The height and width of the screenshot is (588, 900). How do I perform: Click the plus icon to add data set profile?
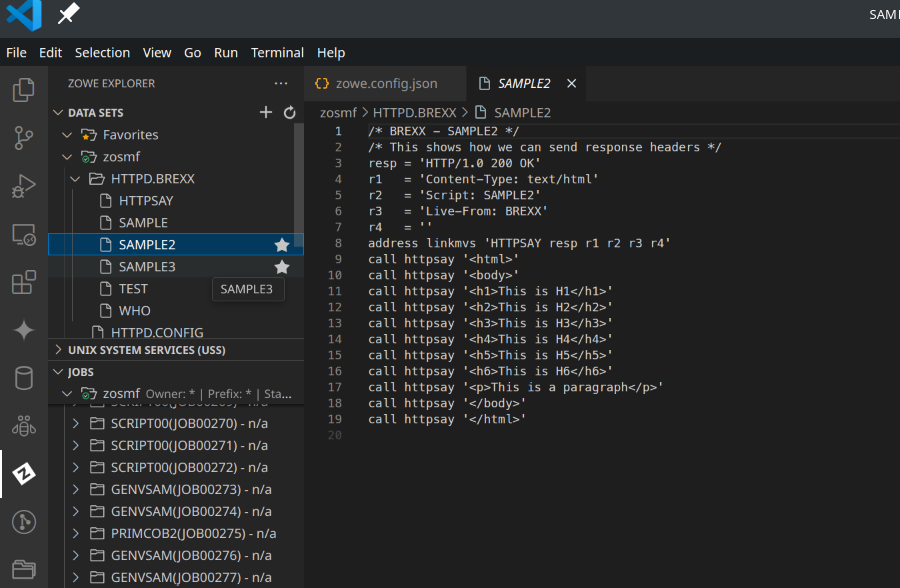point(266,113)
